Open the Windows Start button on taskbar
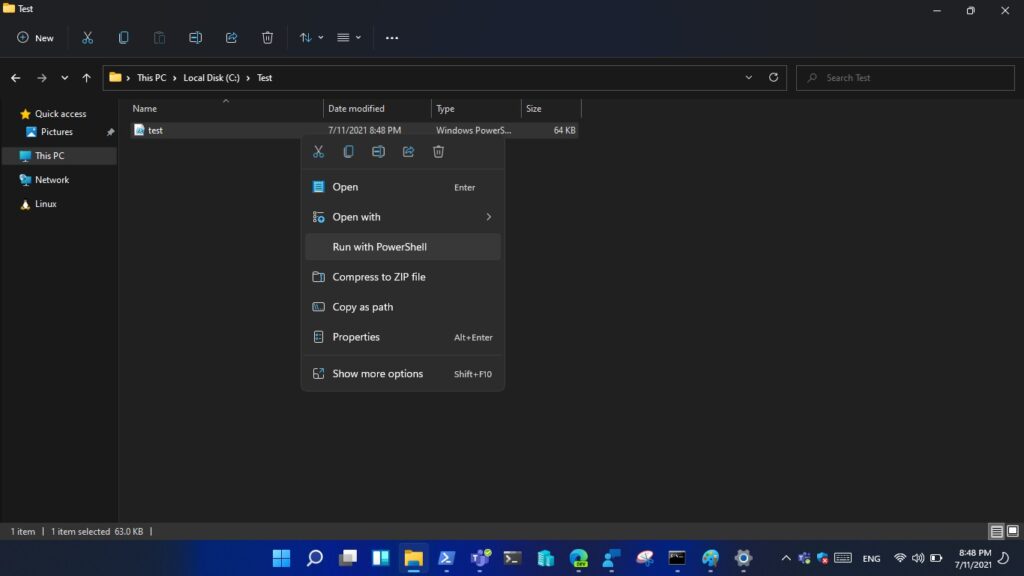Image resolution: width=1024 pixels, height=576 pixels. [x=281, y=558]
